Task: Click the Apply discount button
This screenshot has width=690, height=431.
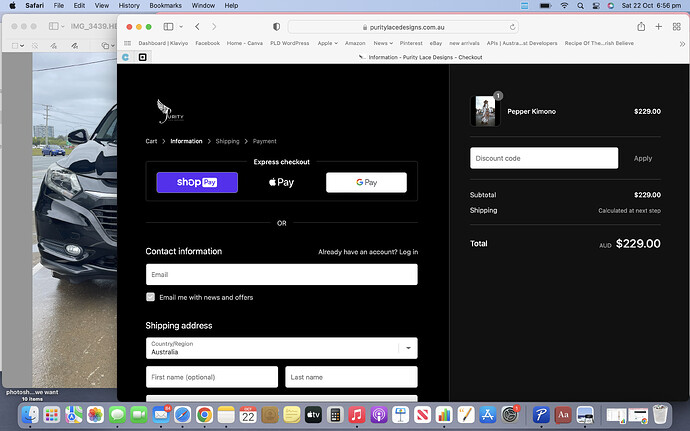Action: coord(643,158)
